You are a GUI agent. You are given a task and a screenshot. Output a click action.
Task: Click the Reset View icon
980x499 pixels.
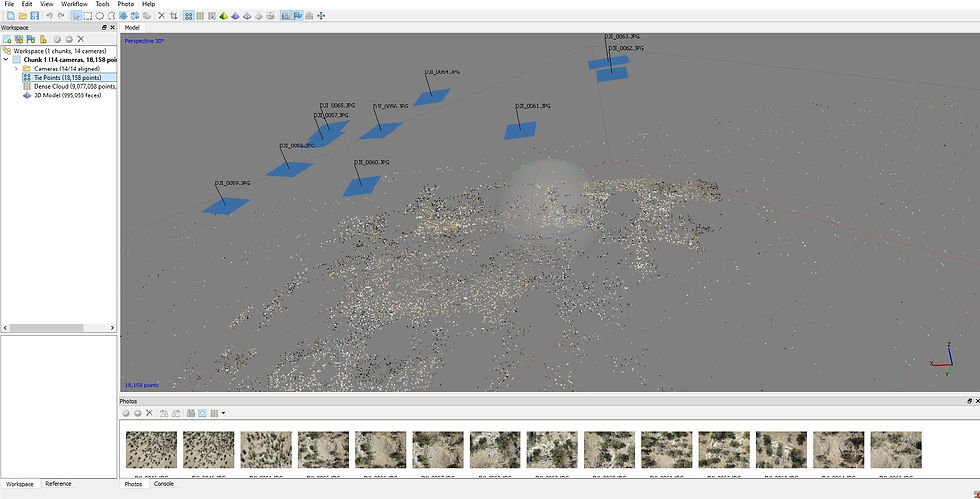pyautogui.click(x=321, y=16)
